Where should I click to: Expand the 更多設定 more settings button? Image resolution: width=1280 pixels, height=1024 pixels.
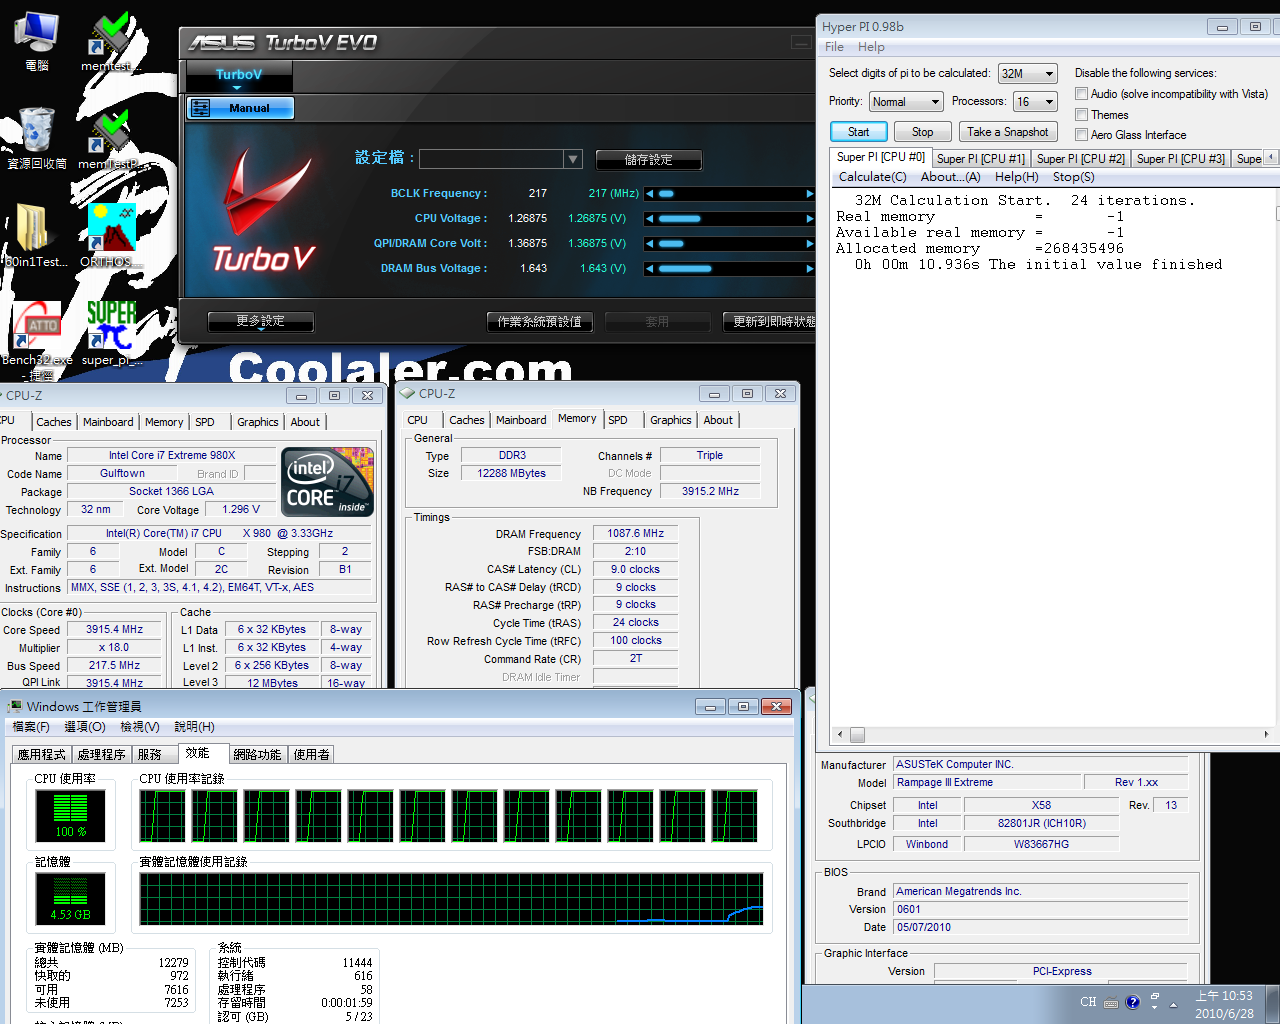[x=260, y=321]
